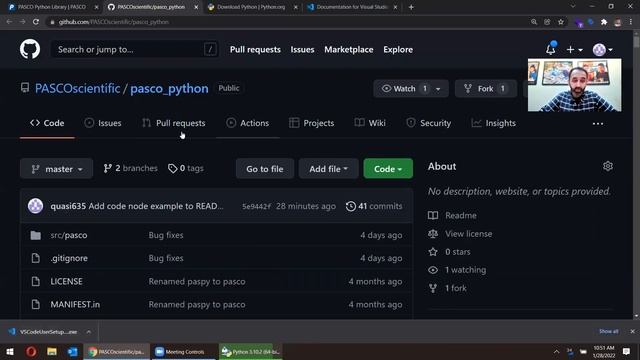Open the LICENSE file
The height and width of the screenshot is (360, 640).
[66, 281]
